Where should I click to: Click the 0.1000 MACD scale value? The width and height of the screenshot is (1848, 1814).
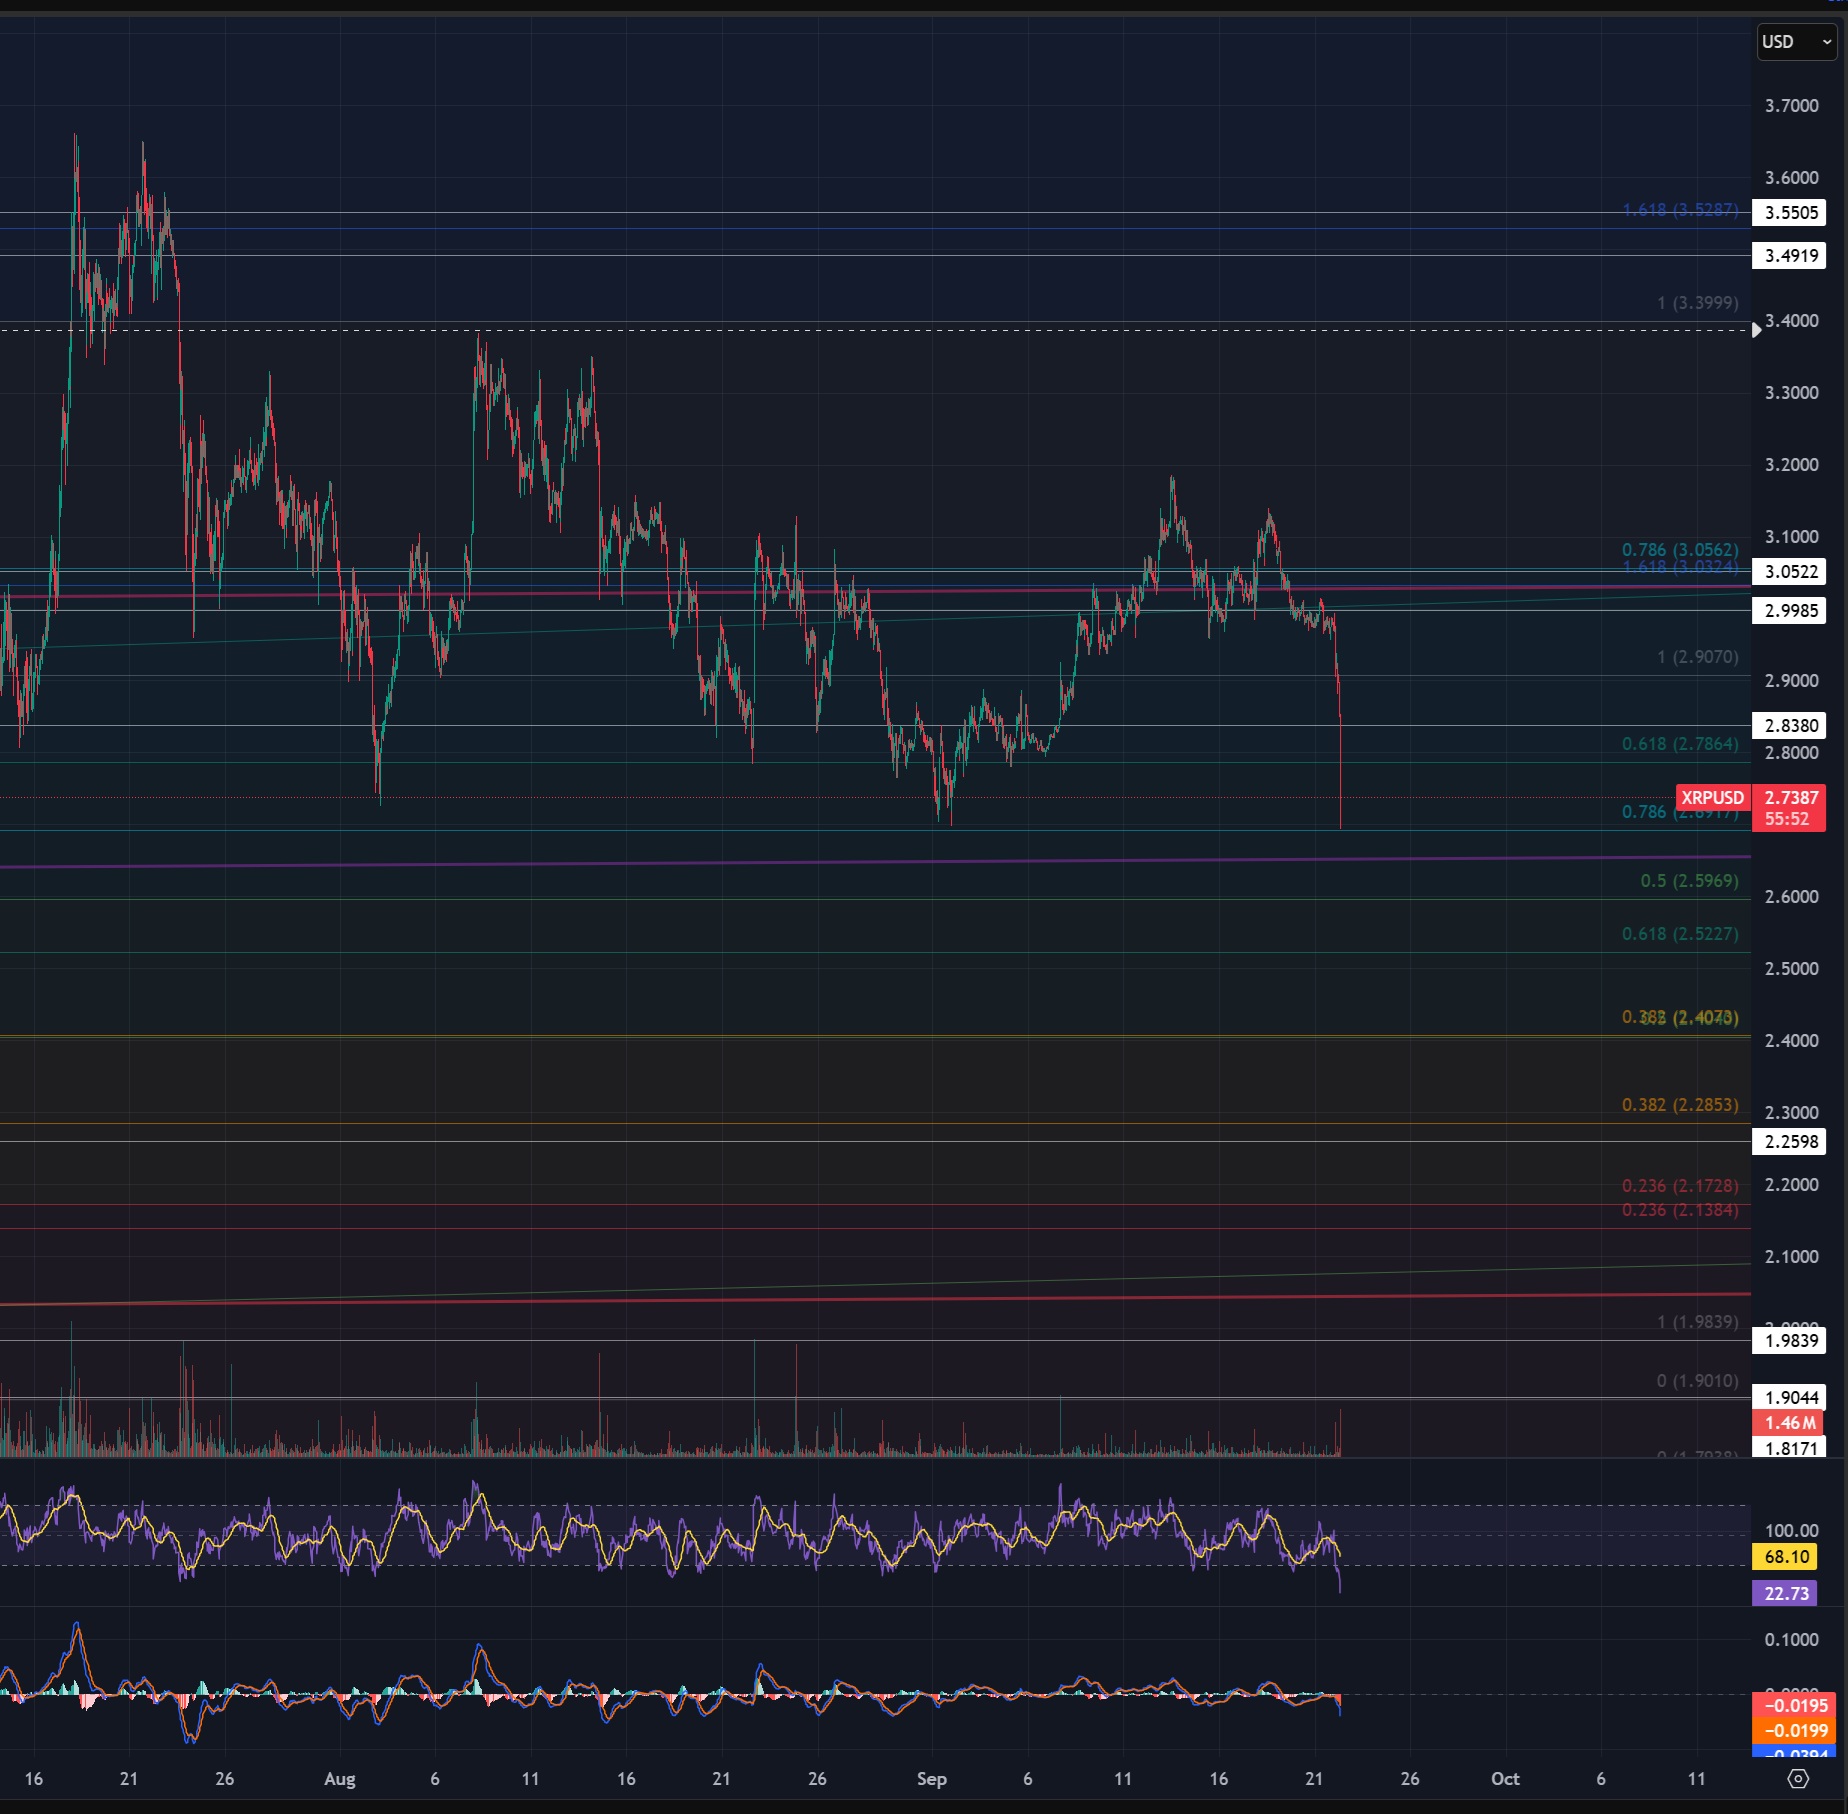tap(1791, 1640)
